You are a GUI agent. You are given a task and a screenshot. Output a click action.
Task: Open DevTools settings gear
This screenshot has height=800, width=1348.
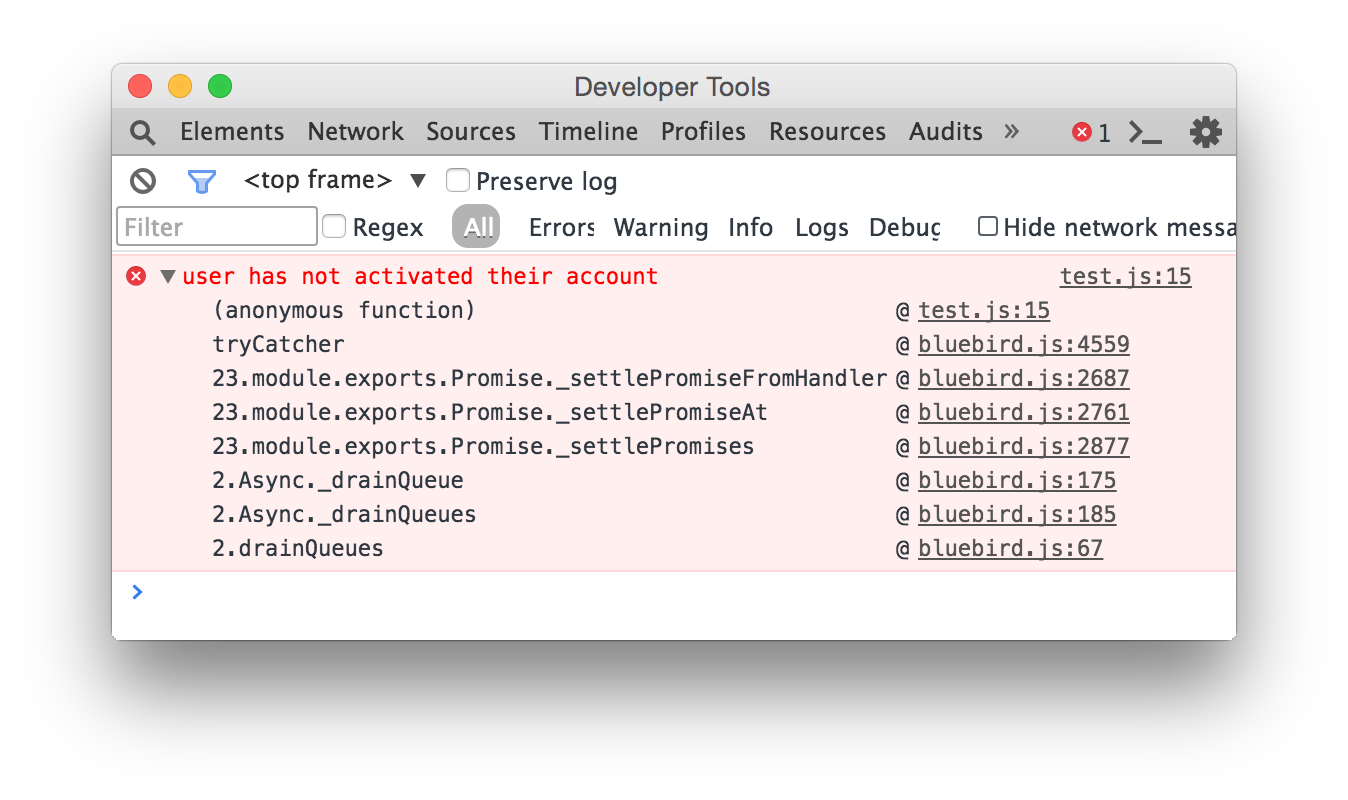1205,132
